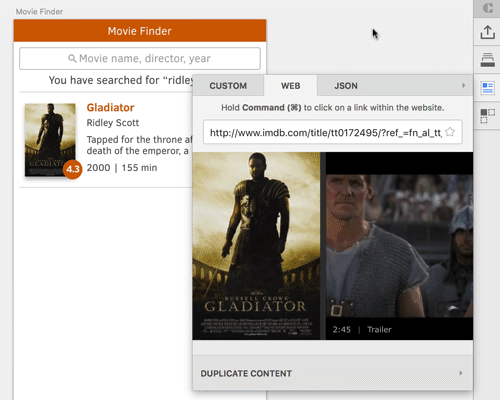
Task: Click the Gladiator thumbnail in results list
Action: point(50,140)
